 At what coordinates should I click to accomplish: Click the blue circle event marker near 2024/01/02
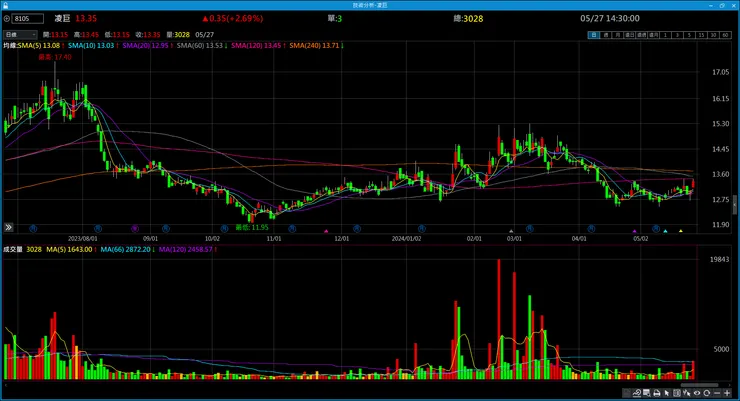[x=421, y=228]
